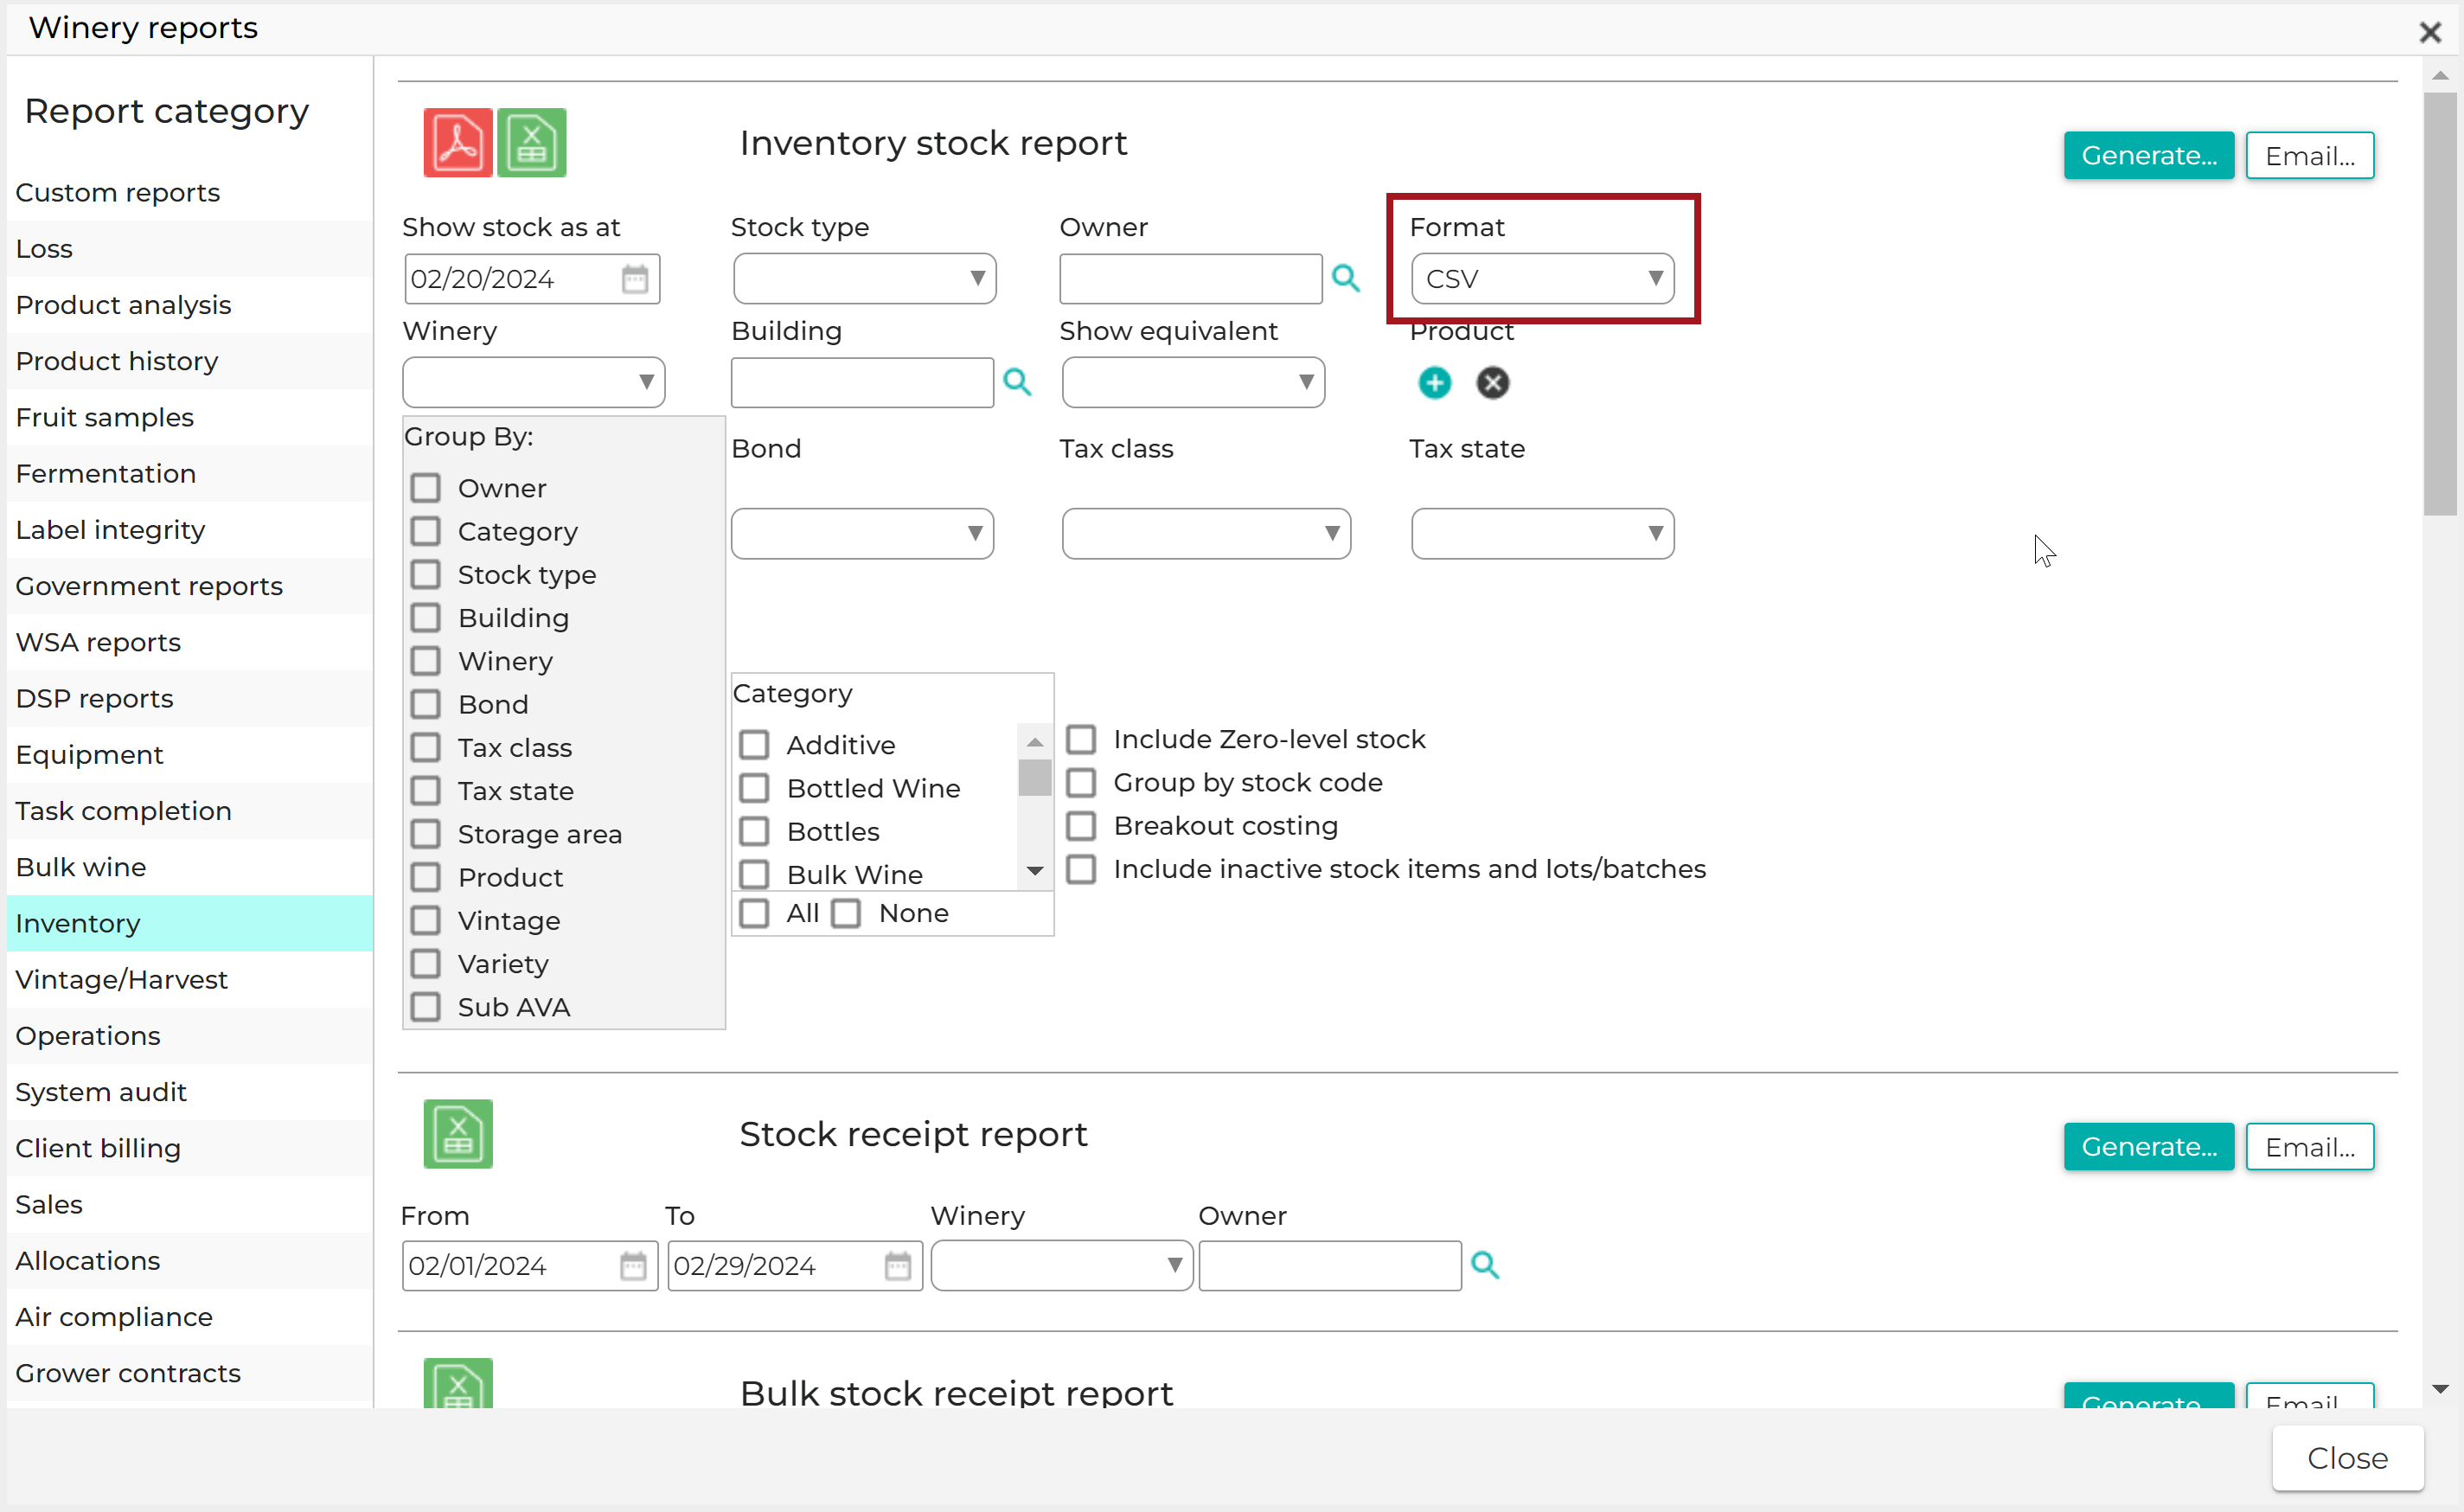
Task: Click the green plus icon to add a Product
Action: (1434, 382)
